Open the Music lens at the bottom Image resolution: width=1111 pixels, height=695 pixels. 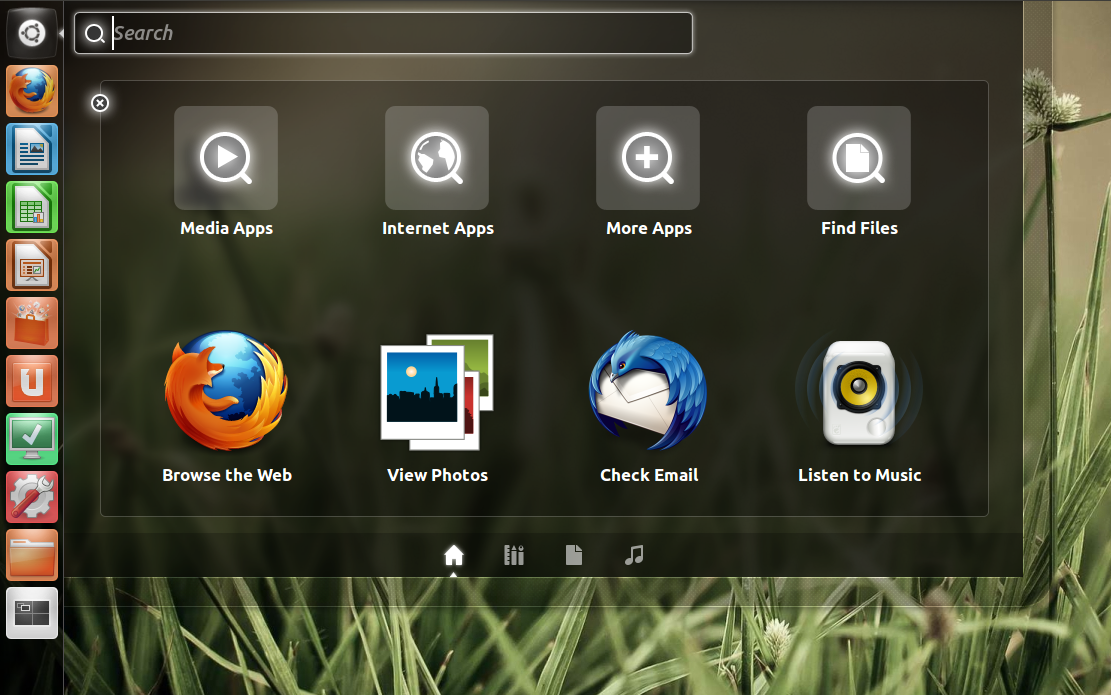pyautogui.click(x=634, y=555)
